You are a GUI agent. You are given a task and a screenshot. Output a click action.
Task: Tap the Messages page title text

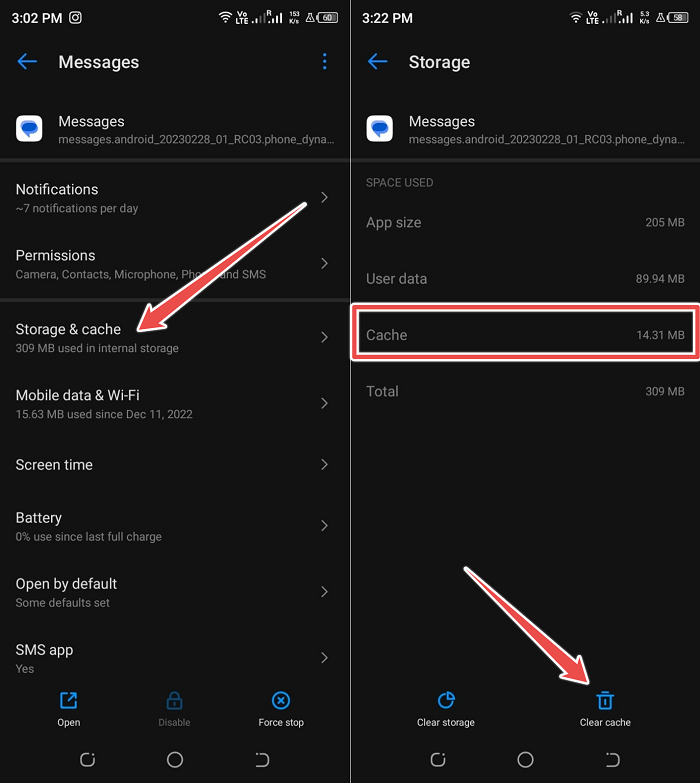[x=99, y=62]
